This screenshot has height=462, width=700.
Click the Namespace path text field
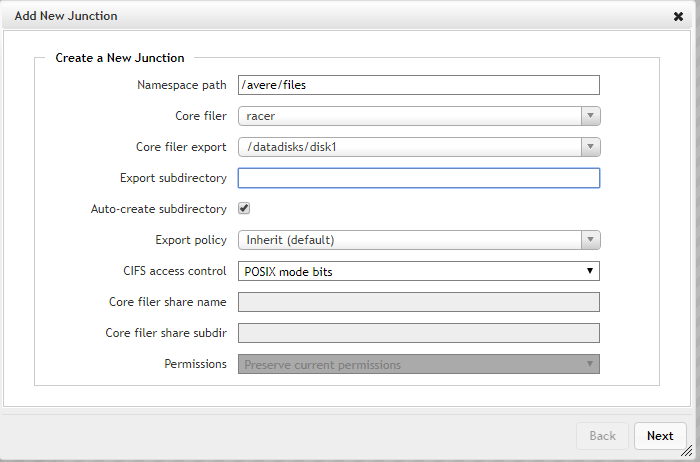pyautogui.click(x=418, y=85)
